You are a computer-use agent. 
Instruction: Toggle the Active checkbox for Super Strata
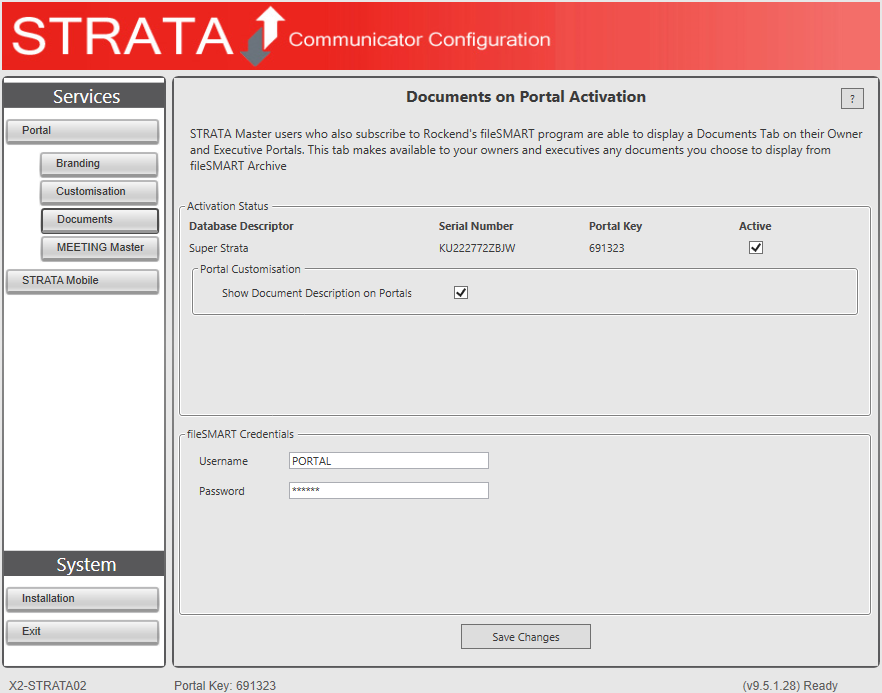756,248
